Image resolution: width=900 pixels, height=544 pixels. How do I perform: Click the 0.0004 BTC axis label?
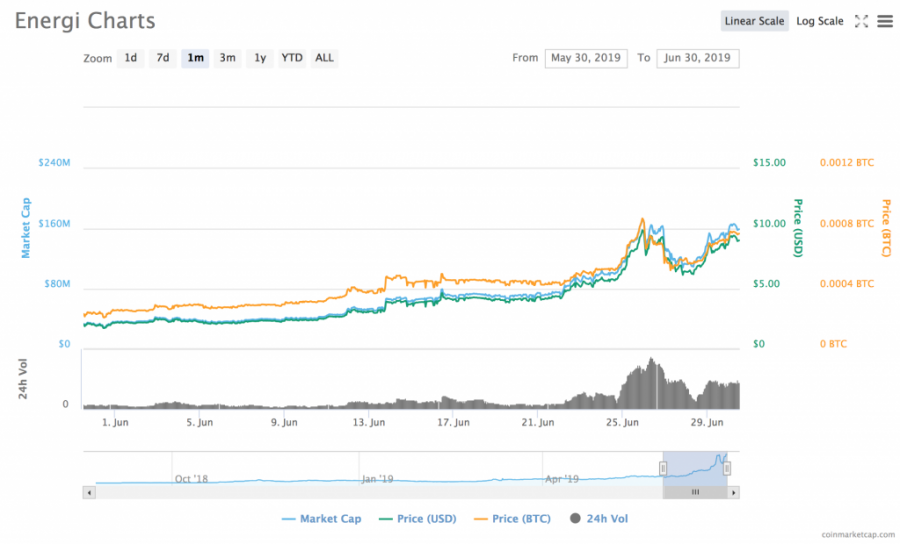click(847, 283)
